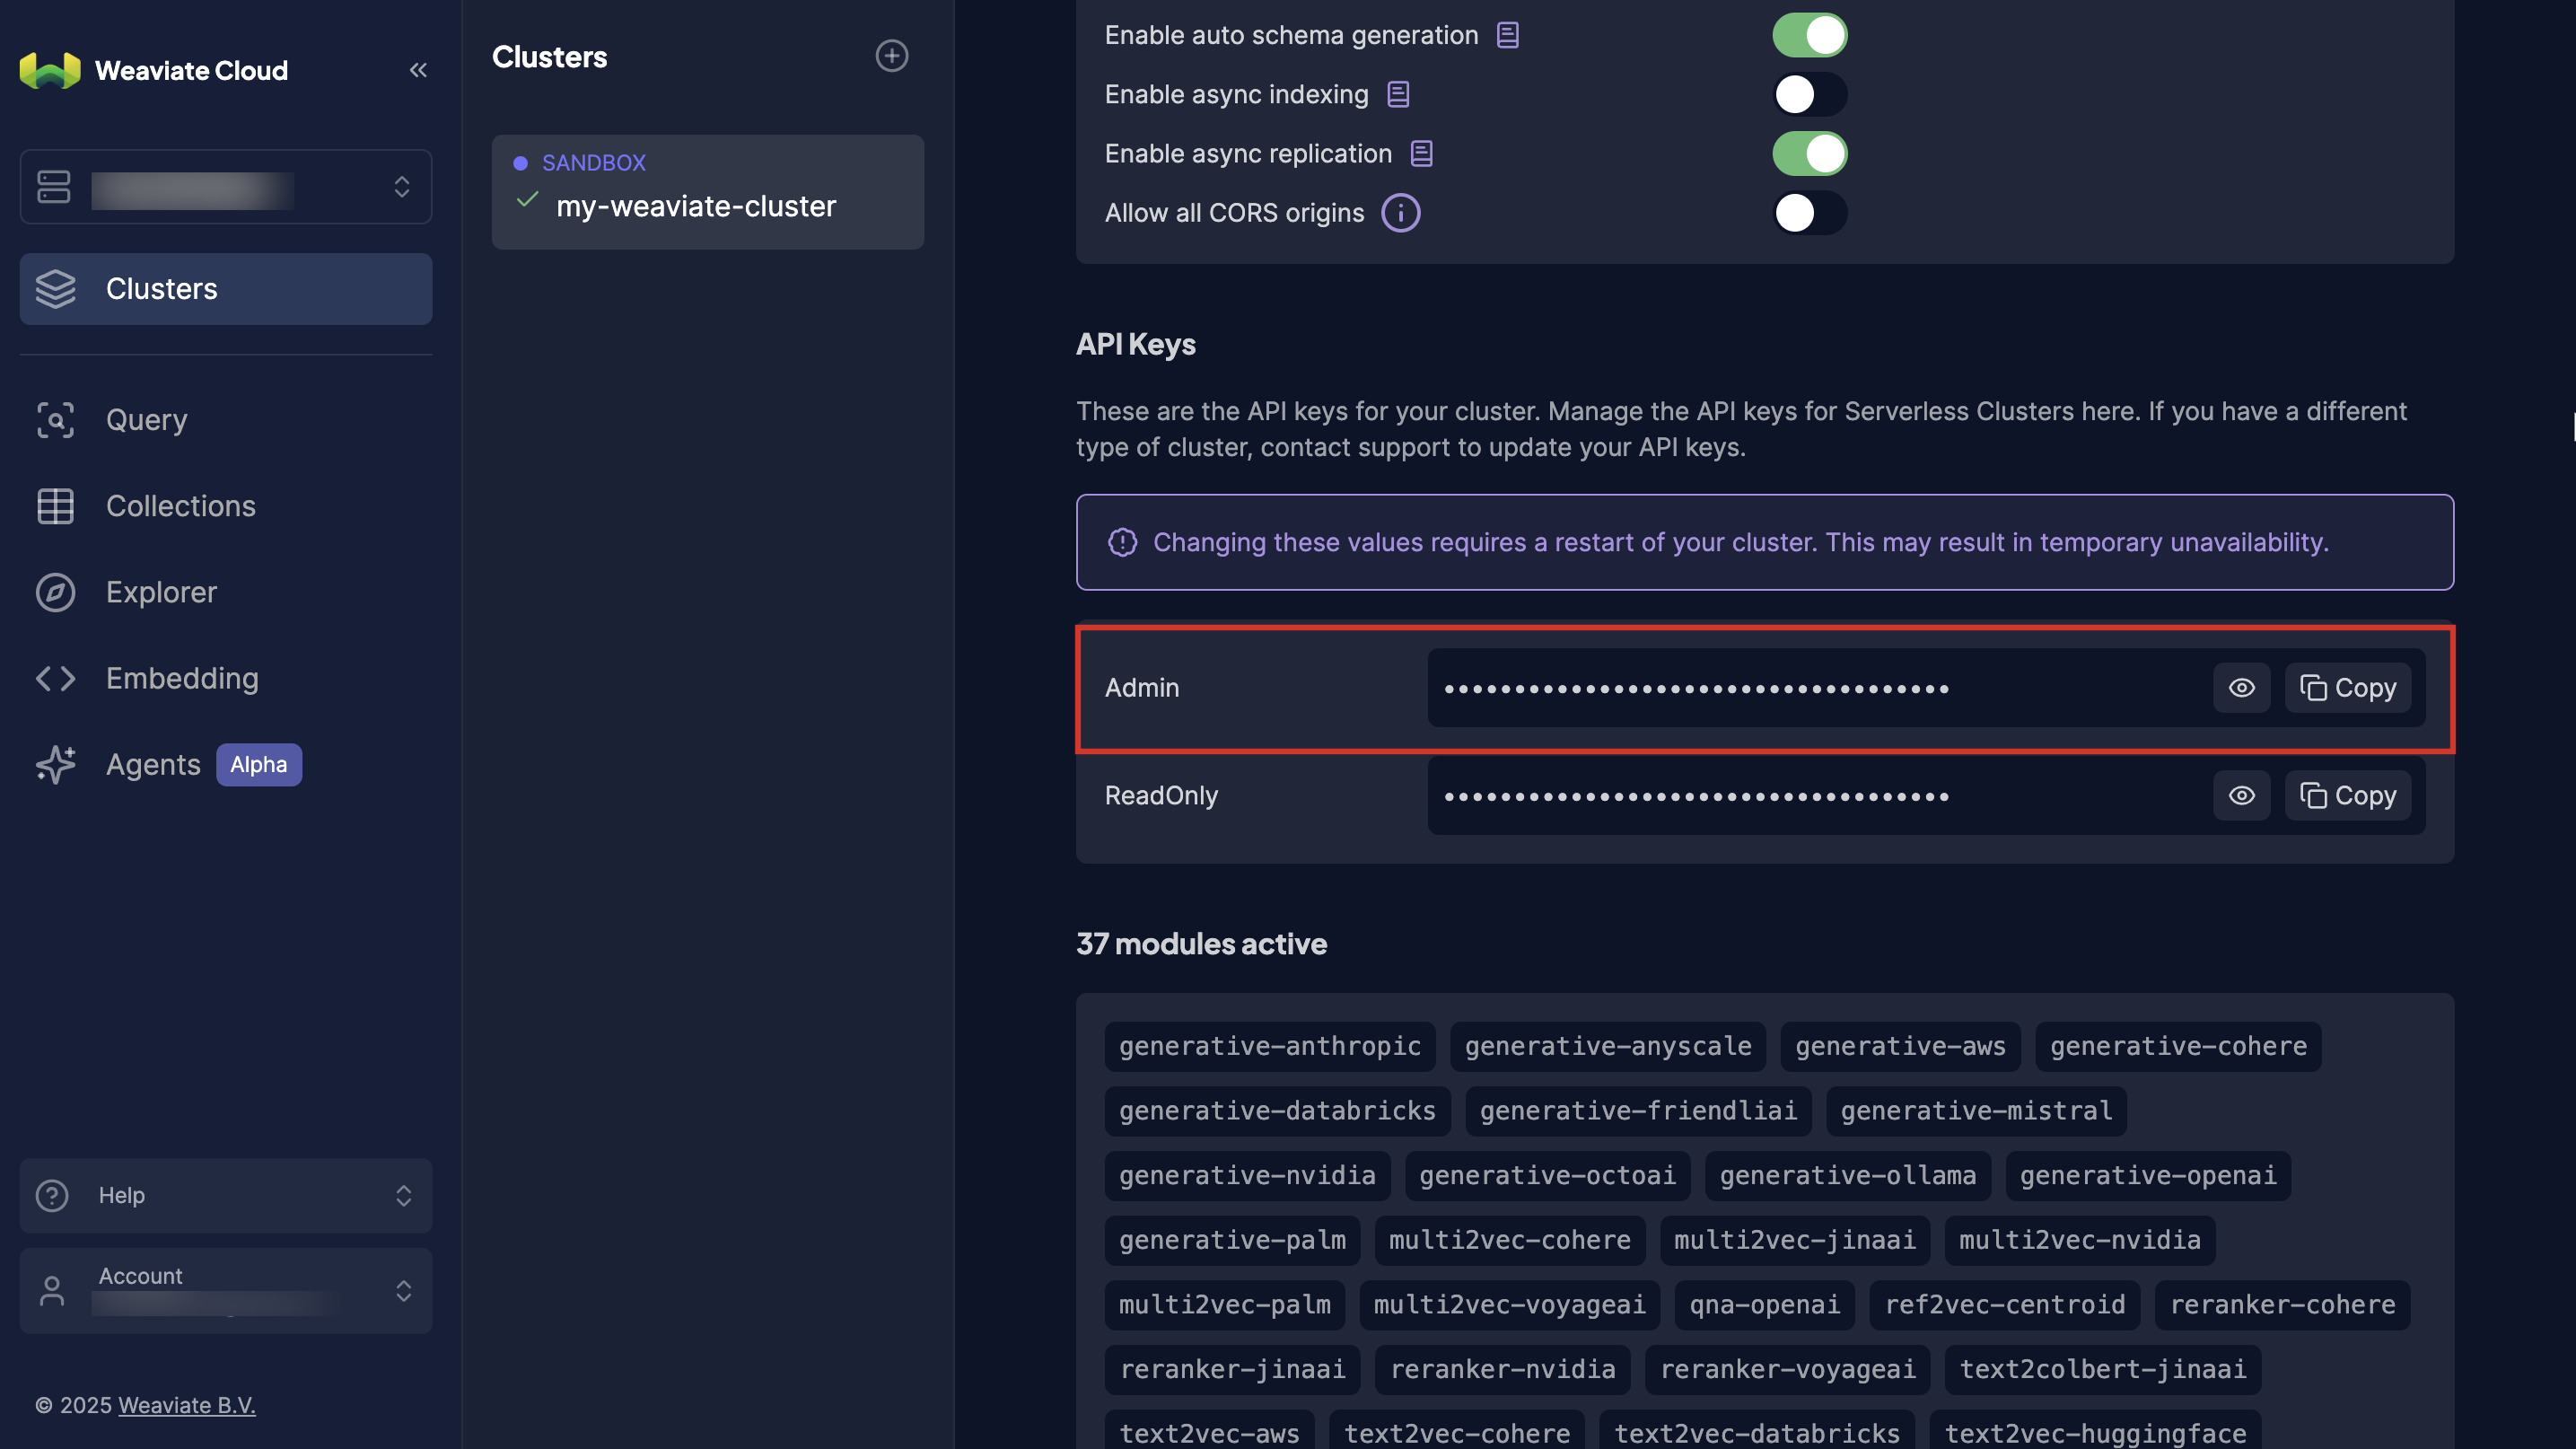Click the generative-nvidia module tag
This screenshot has width=2576, height=1449.
1247,1175
